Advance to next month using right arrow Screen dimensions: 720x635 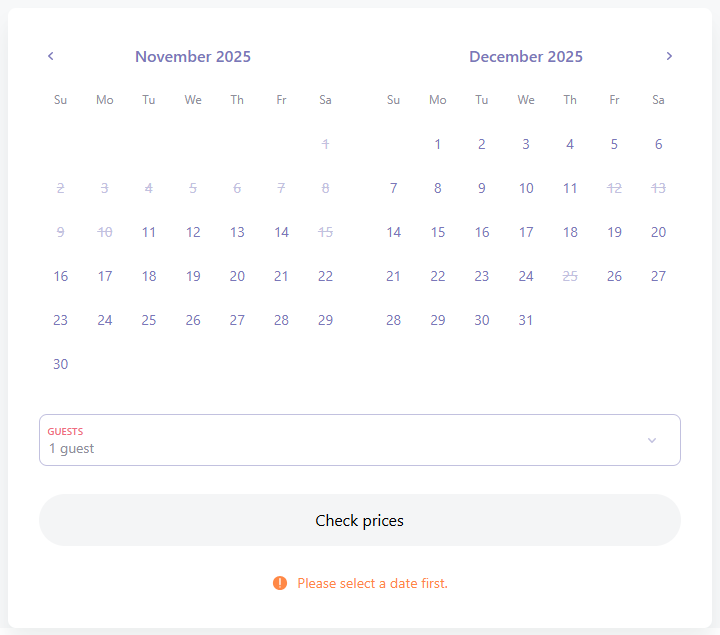tap(669, 56)
